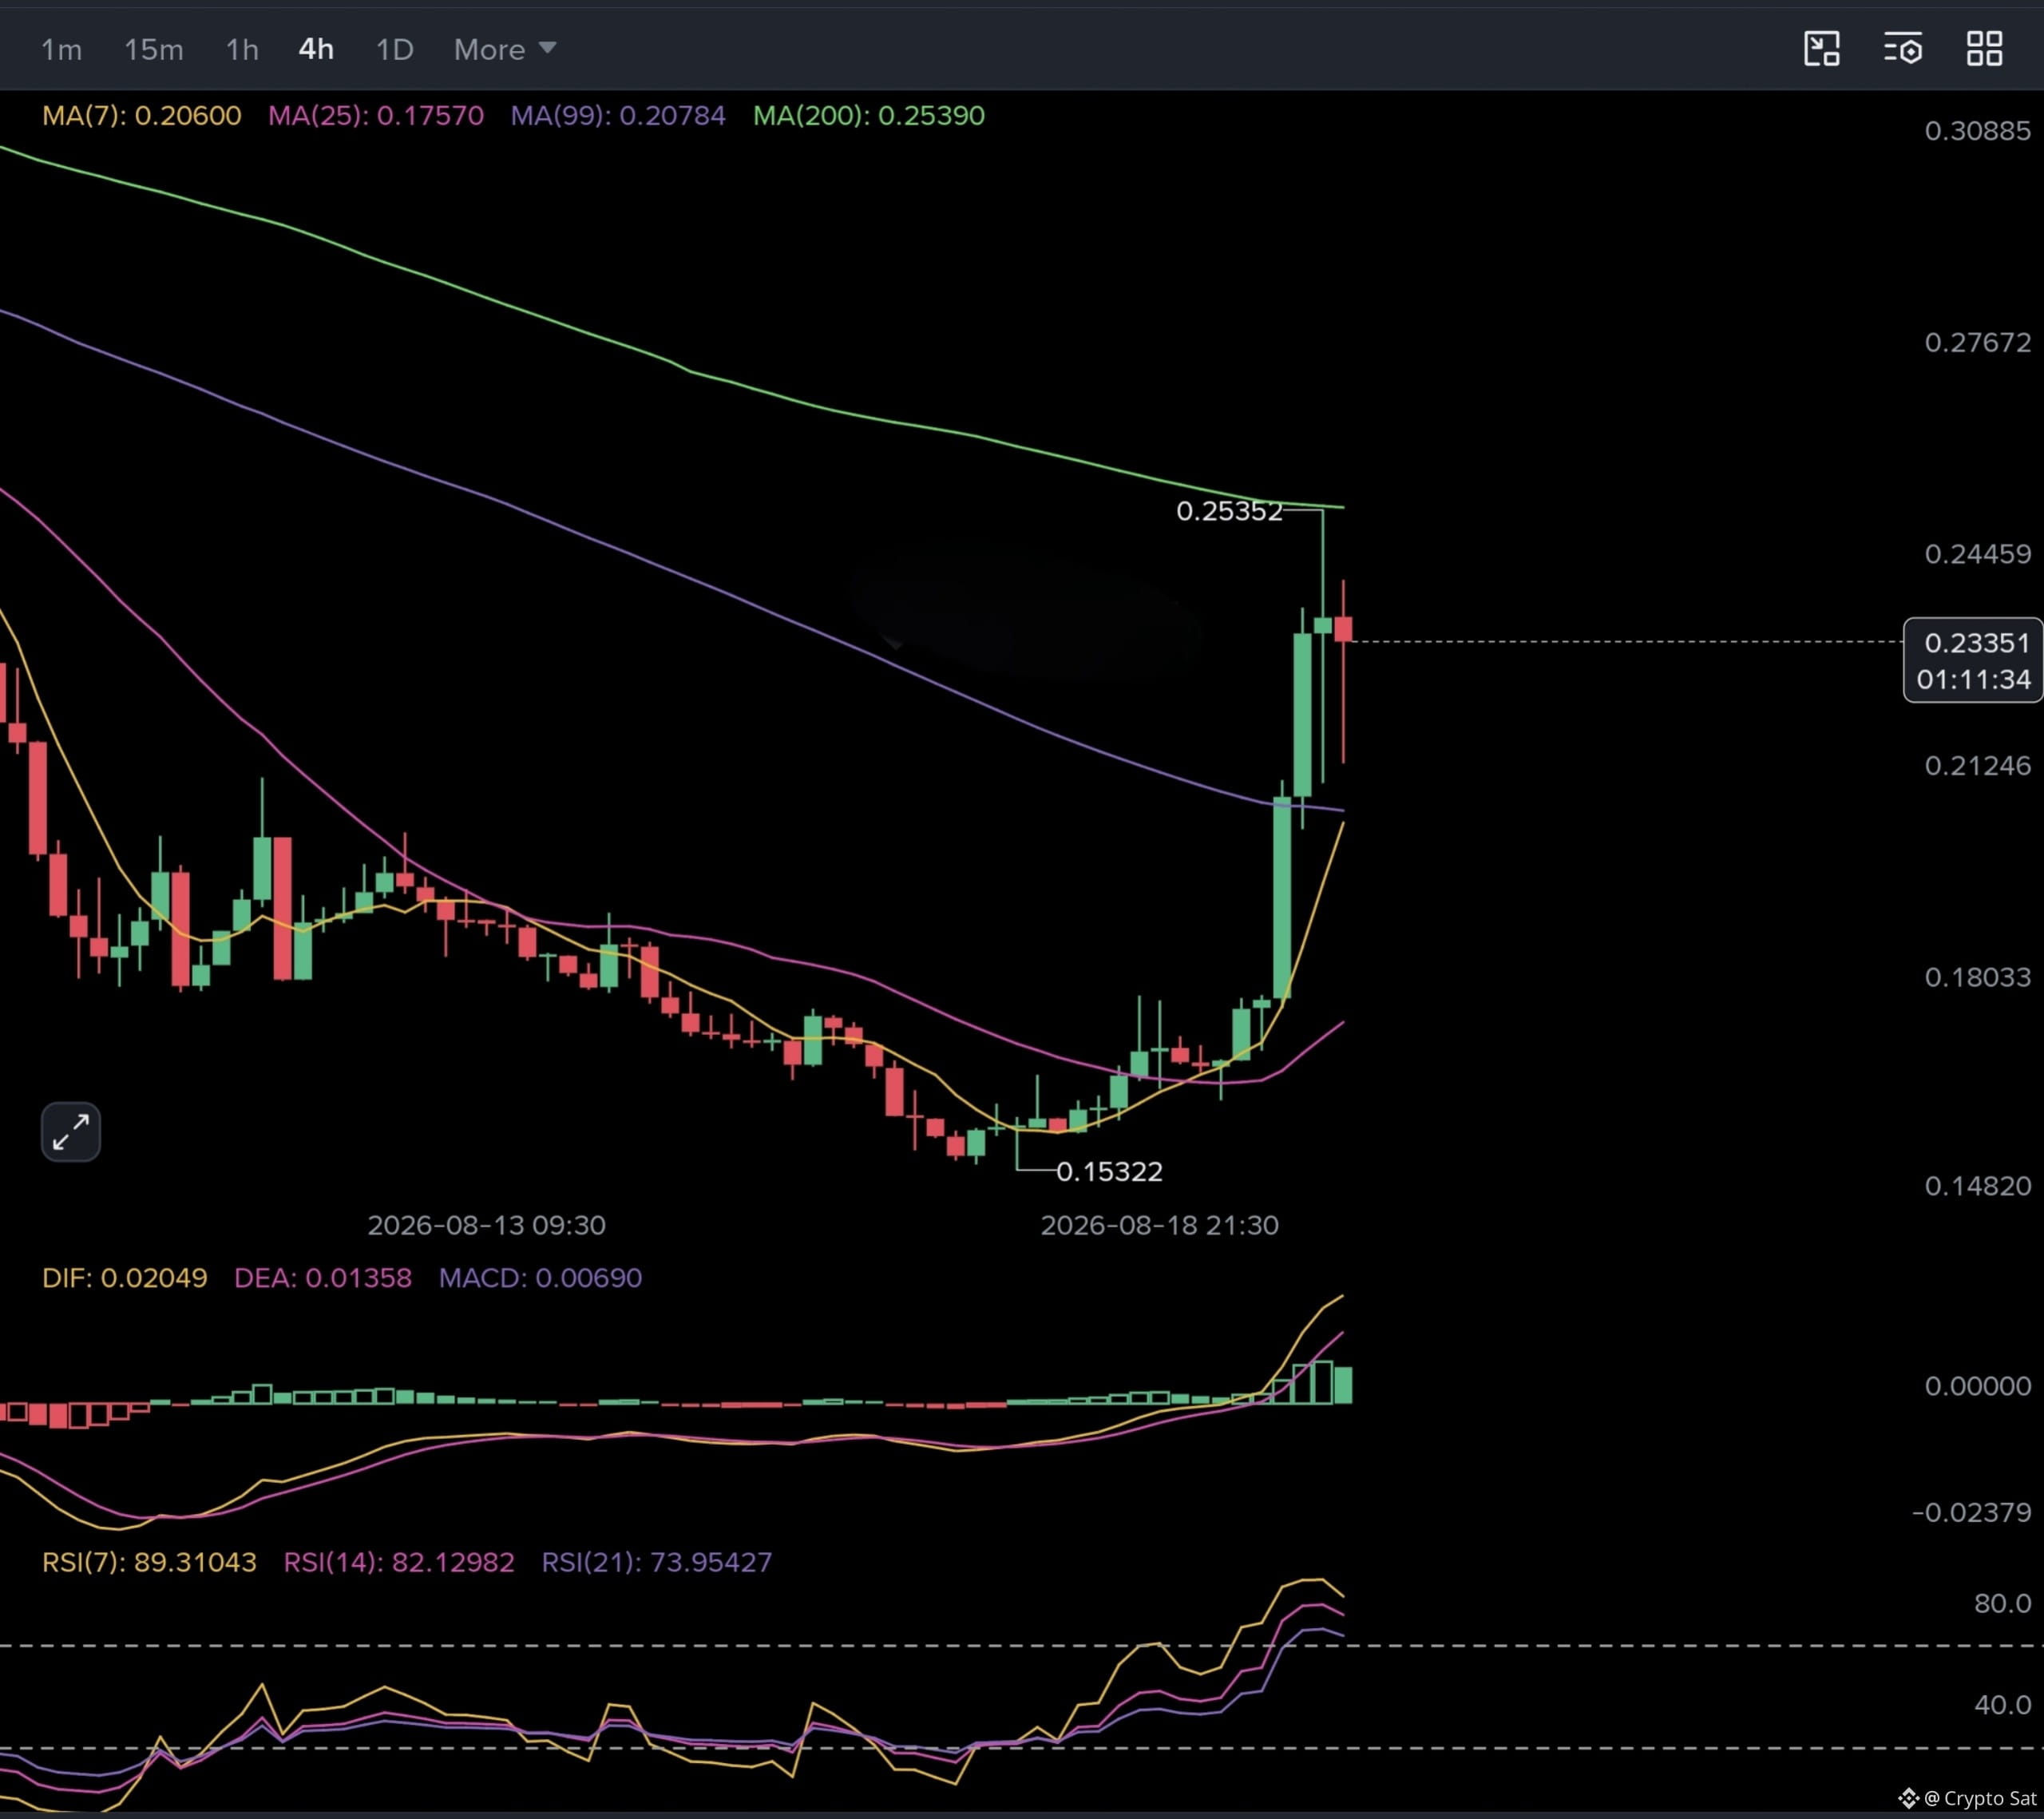
Task: Open the More timeframes dropdown
Action: point(505,49)
